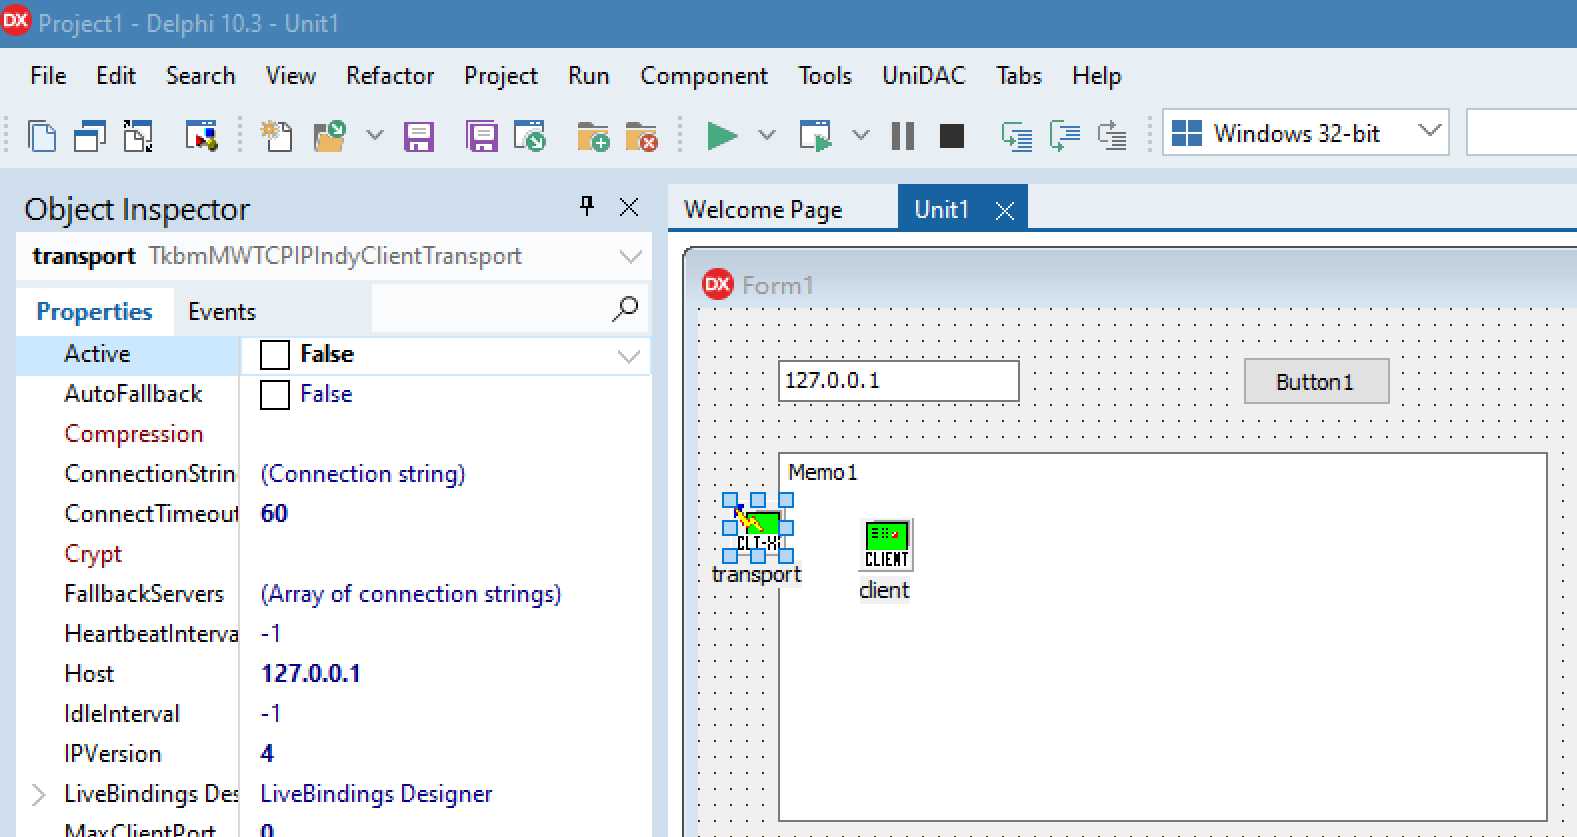1577x837 pixels.
Task: Click the New Form toolbar icon
Action: 201,135
